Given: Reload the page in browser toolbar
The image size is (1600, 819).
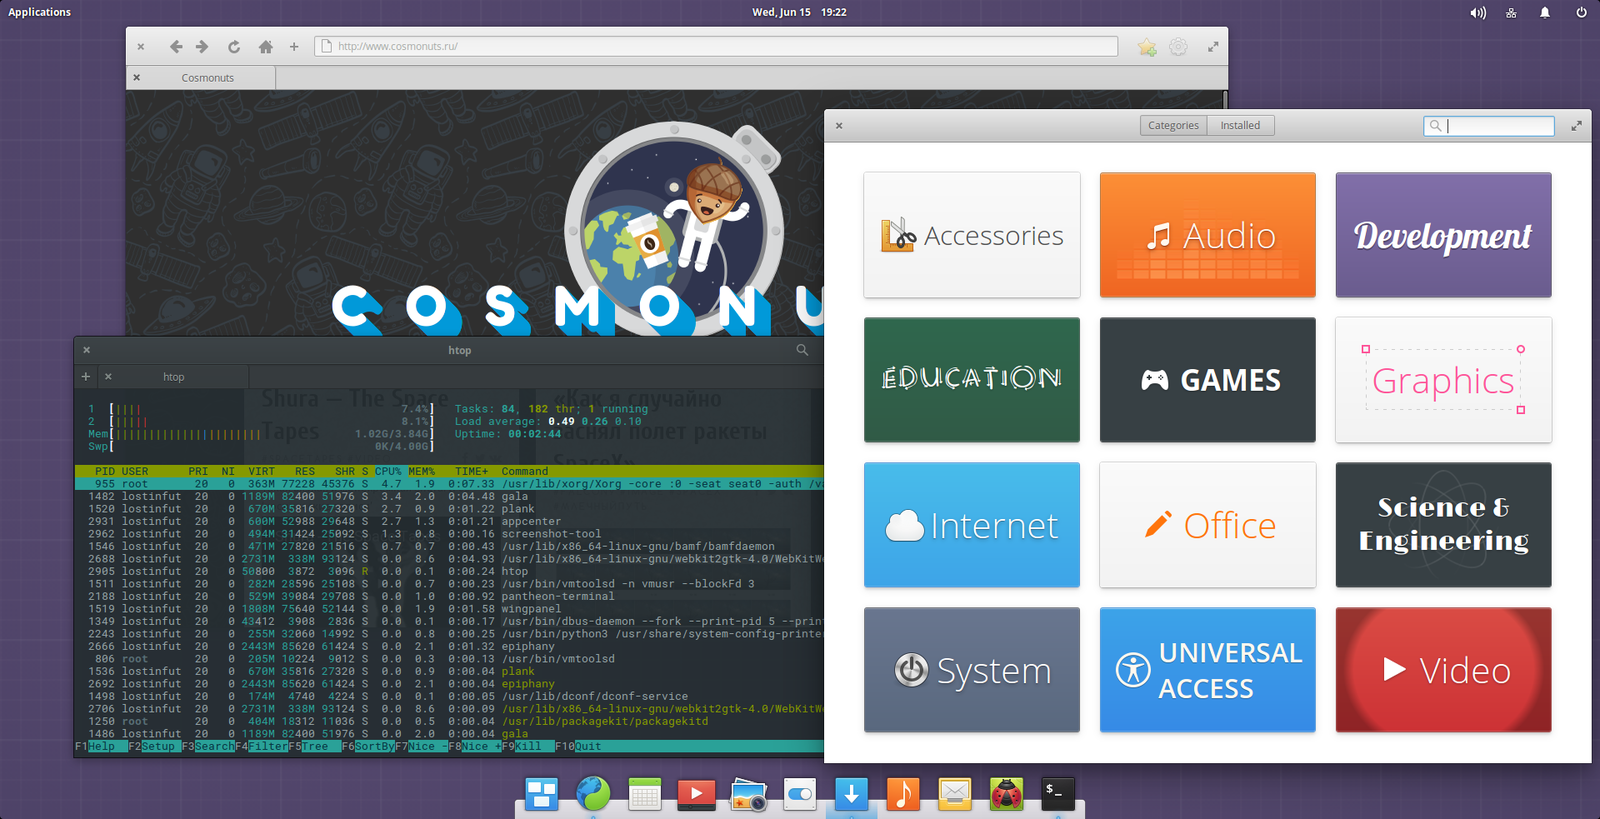Looking at the screenshot, I should 234,46.
